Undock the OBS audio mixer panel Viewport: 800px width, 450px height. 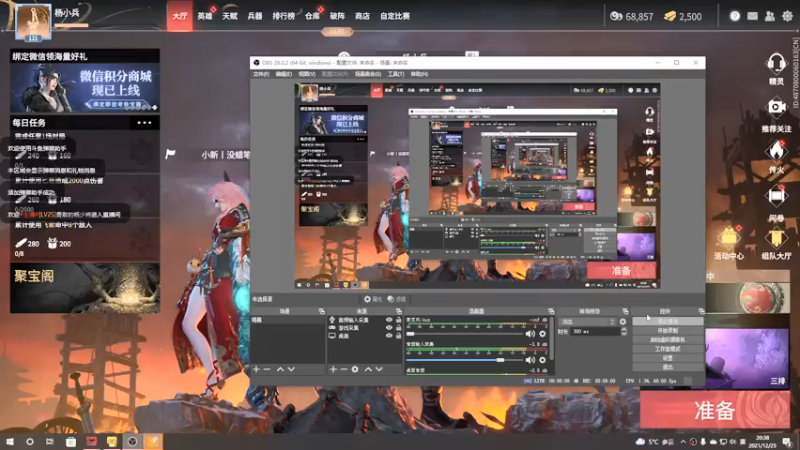[x=551, y=311]
